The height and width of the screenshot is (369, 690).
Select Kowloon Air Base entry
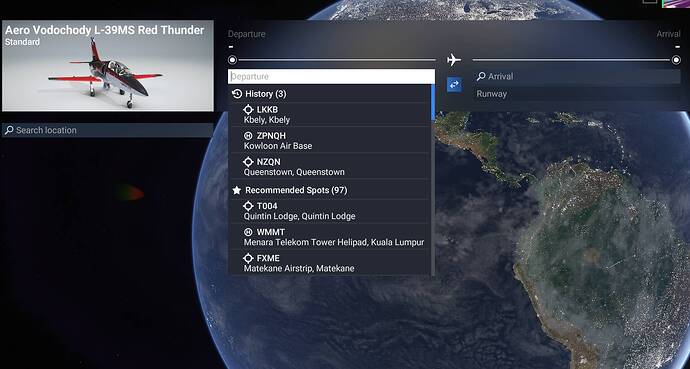(329, 140)
